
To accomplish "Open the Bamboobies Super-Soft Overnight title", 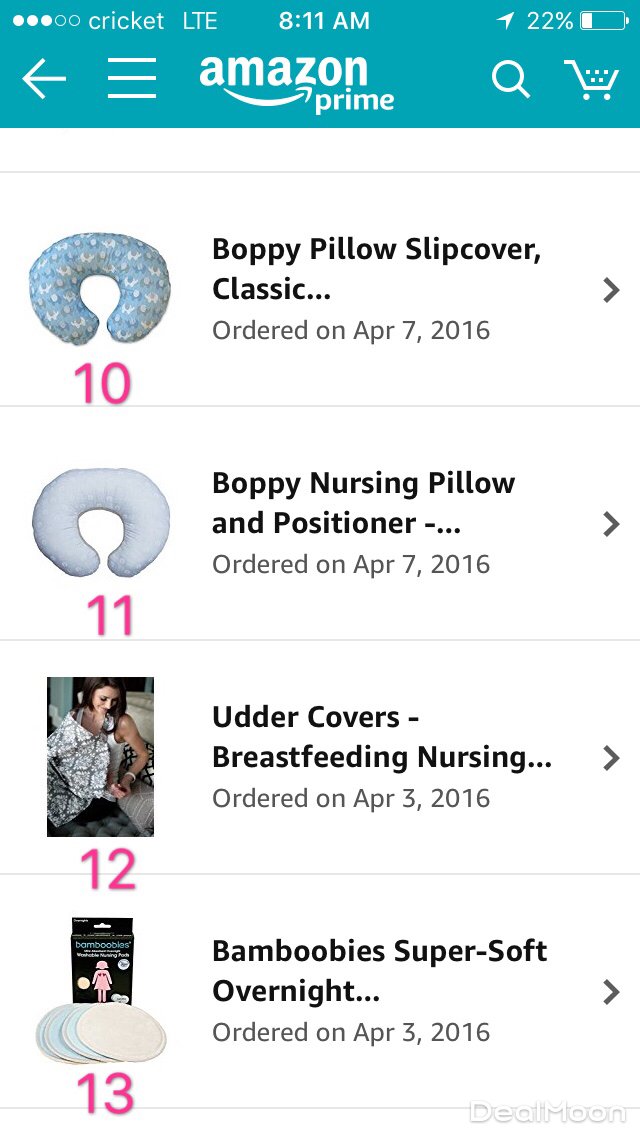I will [379, 971].
